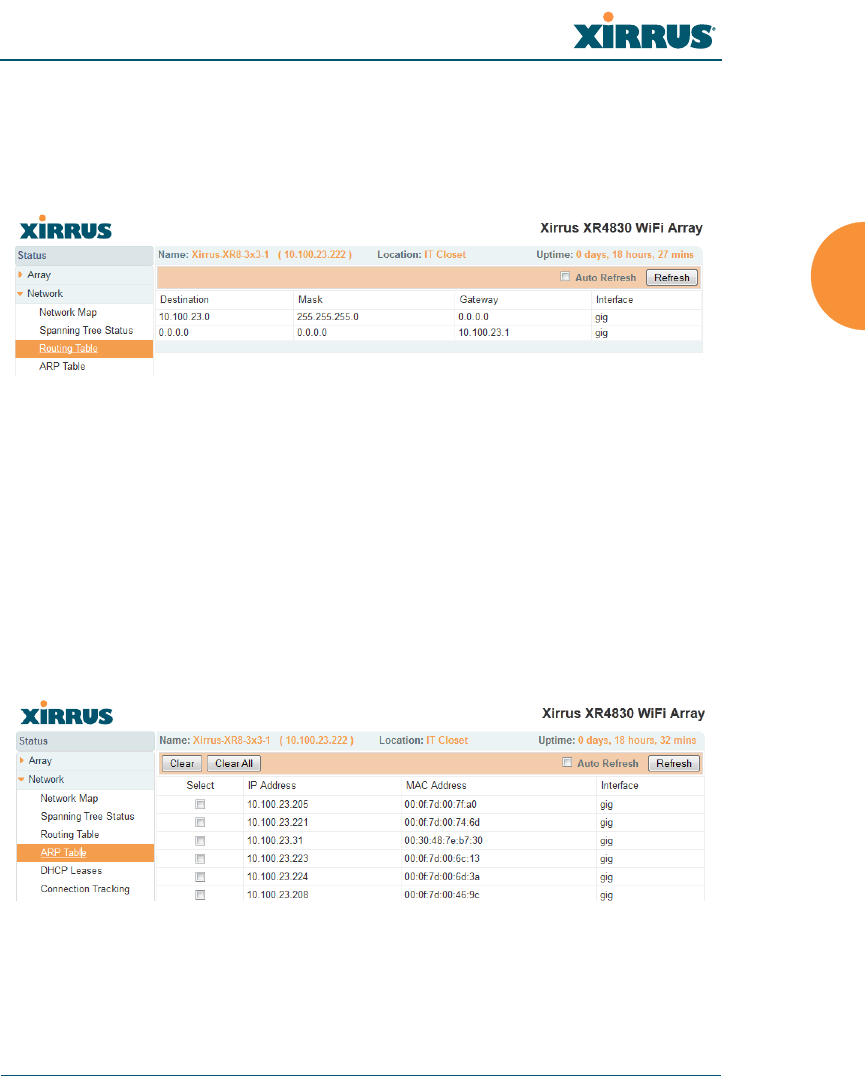Select the ARP entry 10.100.23.223
Image resolution: width=865 pixels, height=1076 pixels.
click(200, 858)
